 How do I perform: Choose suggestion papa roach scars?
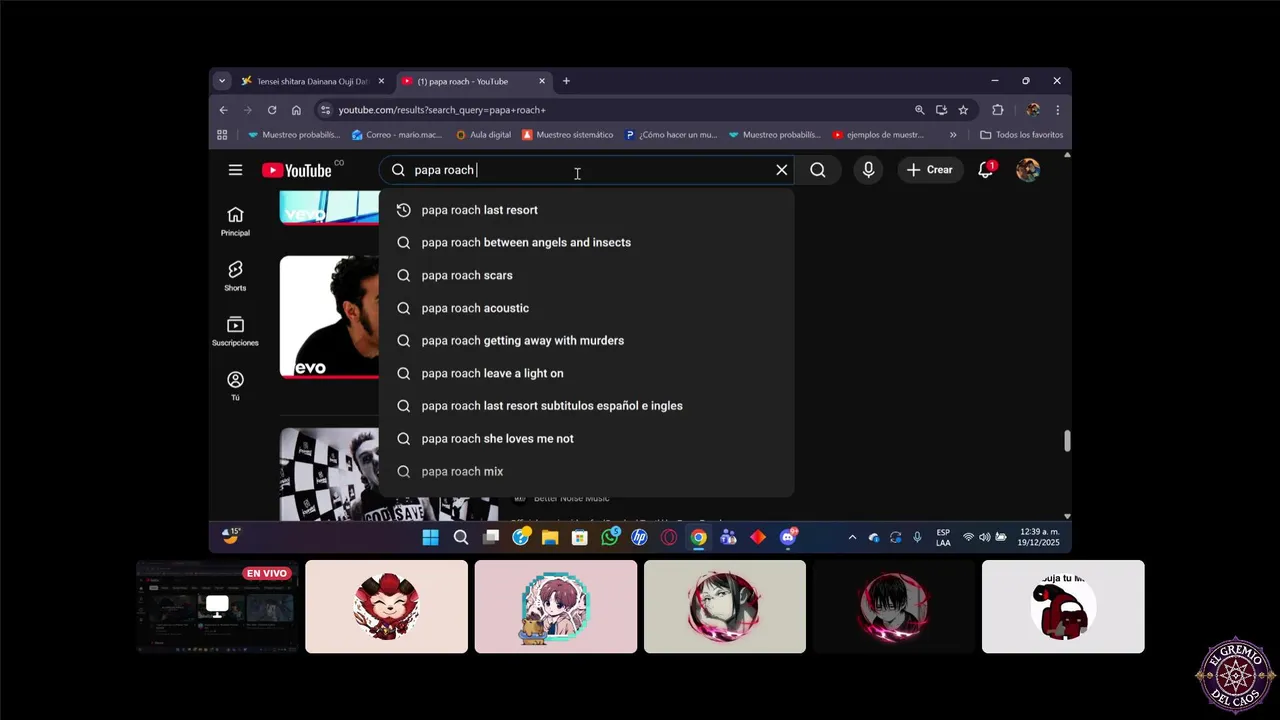(x=586, y=275)
